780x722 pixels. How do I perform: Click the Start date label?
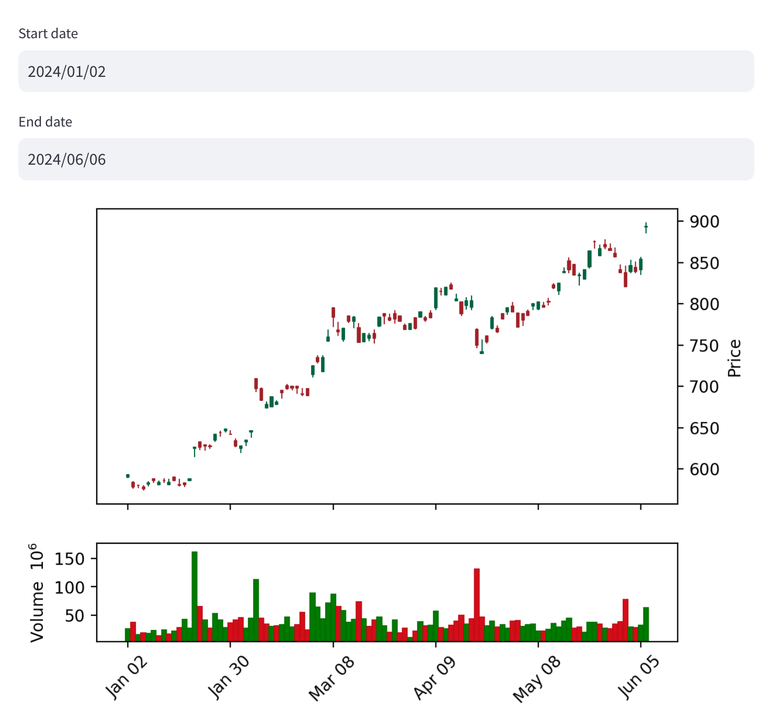[x=48, y=33]
